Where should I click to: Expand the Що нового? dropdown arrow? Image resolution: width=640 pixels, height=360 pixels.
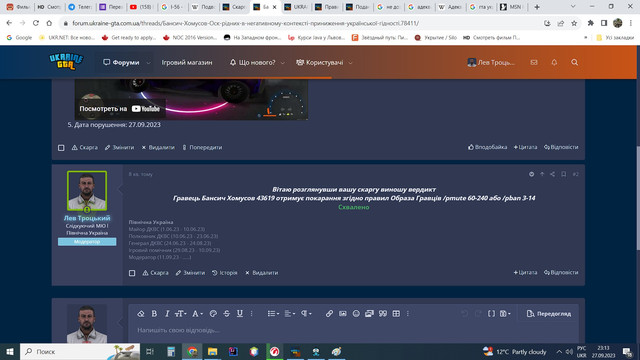[x=282, y=63]
